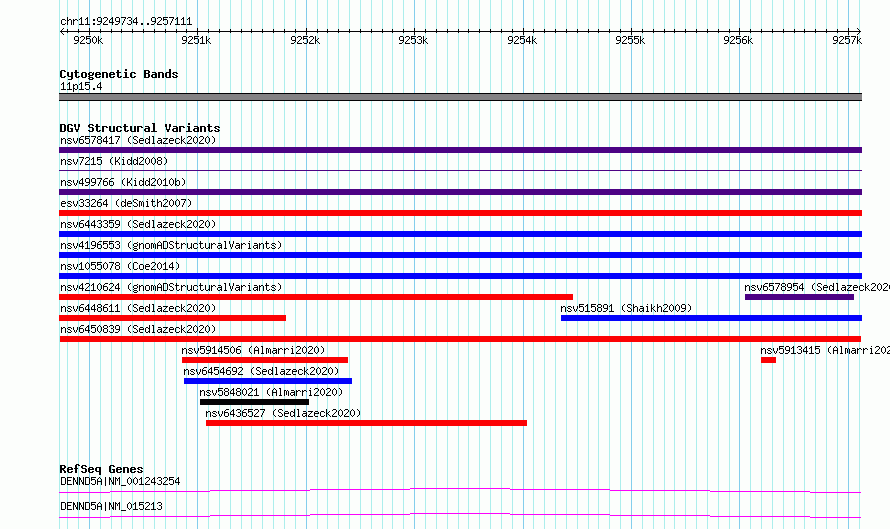Select the blue nsv515891 variant bar

pos(711,318)
